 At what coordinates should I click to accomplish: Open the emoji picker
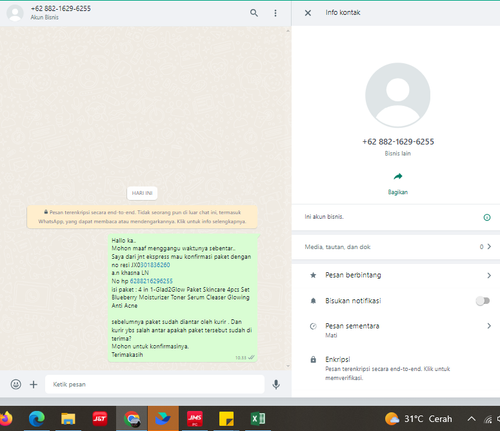point(16,384)
